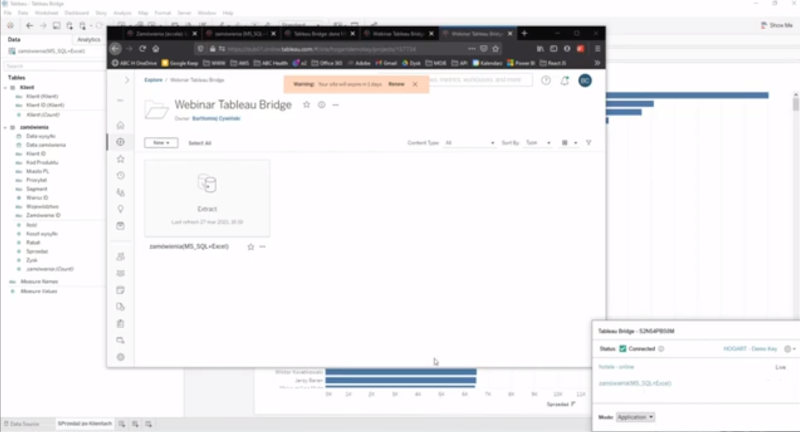Click the Tableau Desktop save icon
Viewport: 800px width, 432px height.
(x=56, y=26)
